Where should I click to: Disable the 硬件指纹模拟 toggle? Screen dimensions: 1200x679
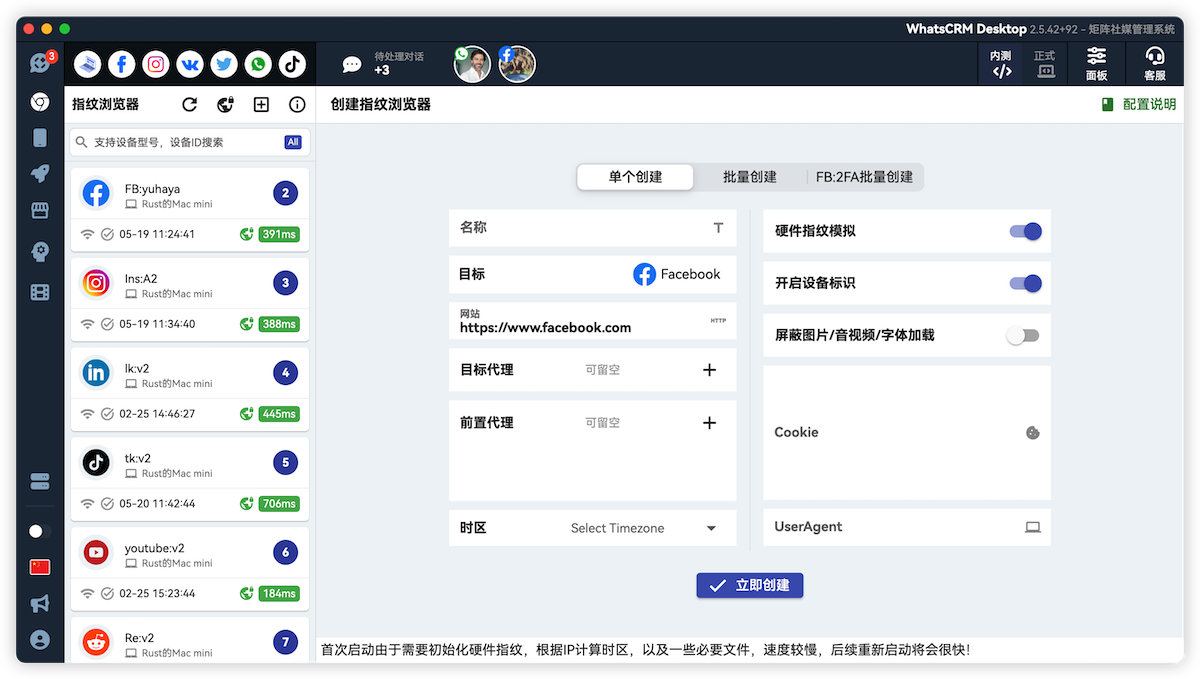pyautogui.click(x=1025, y=231)
